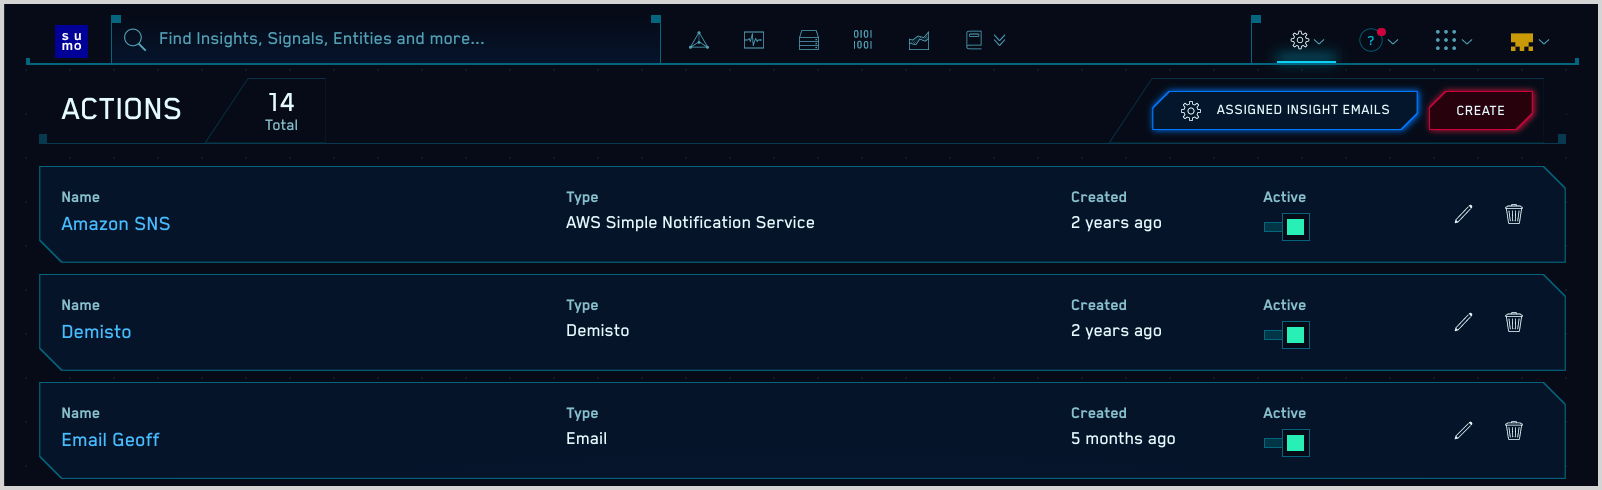Open the Content book icon
Screen dimensions: 1602x490
click(x=974, y=40)
